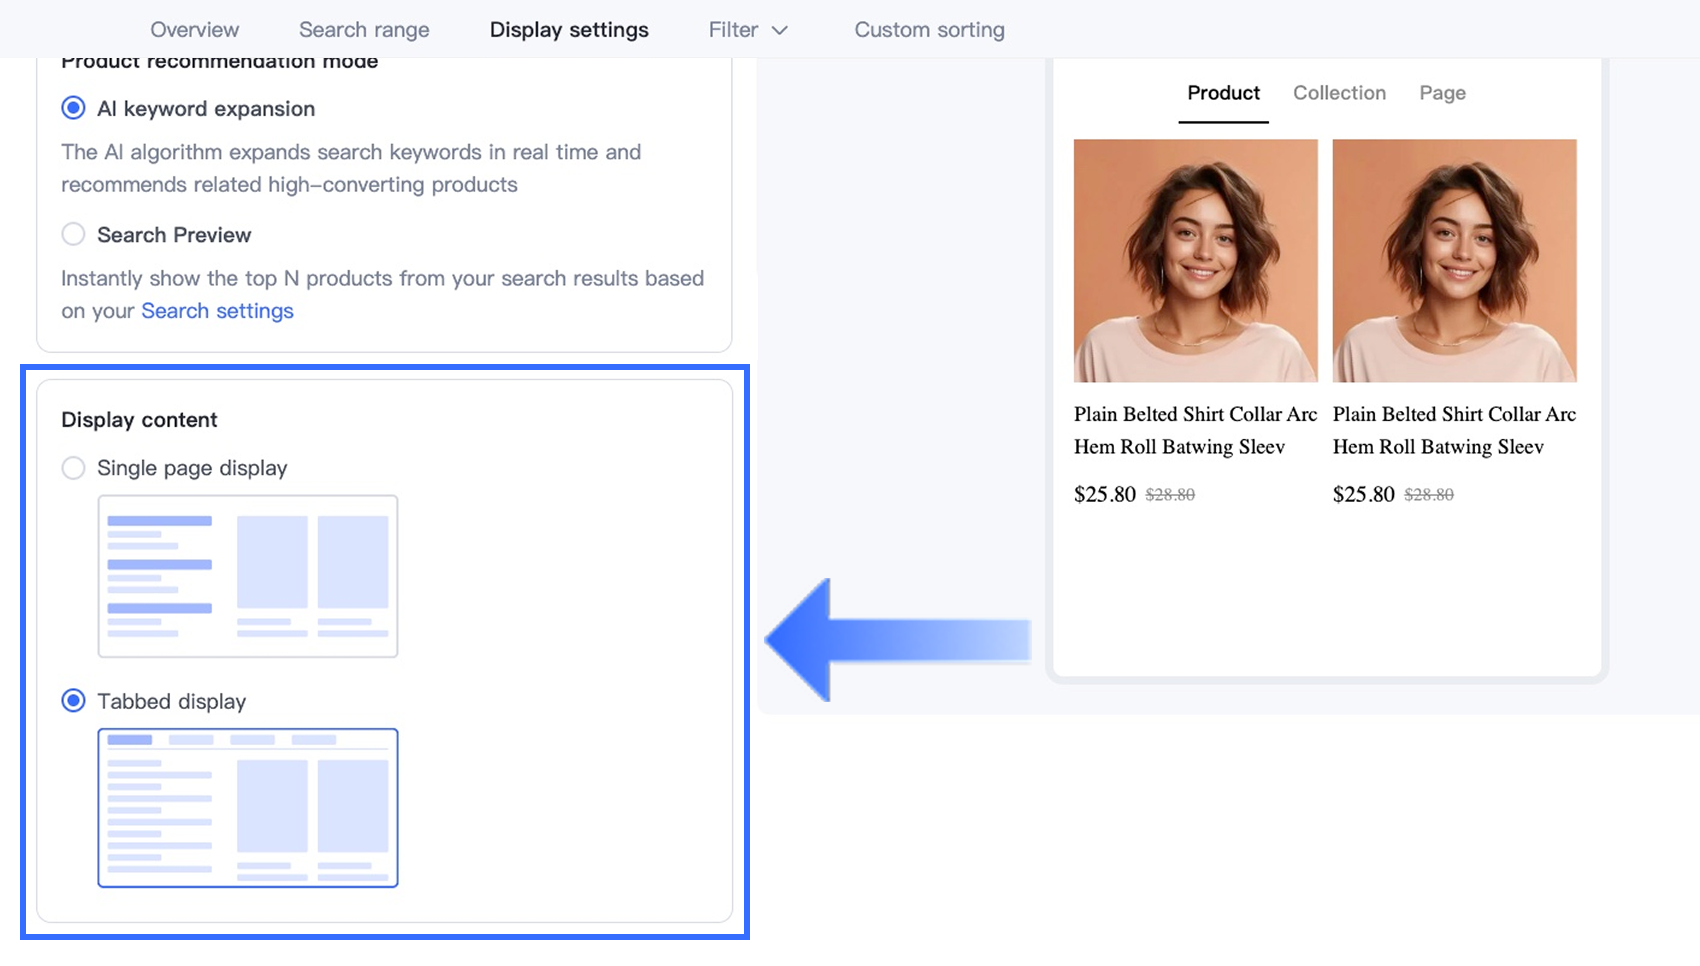This screenshot has height=966, width=1700.
Task: Expand the Filter dropdown chevron
Action: 780,31
